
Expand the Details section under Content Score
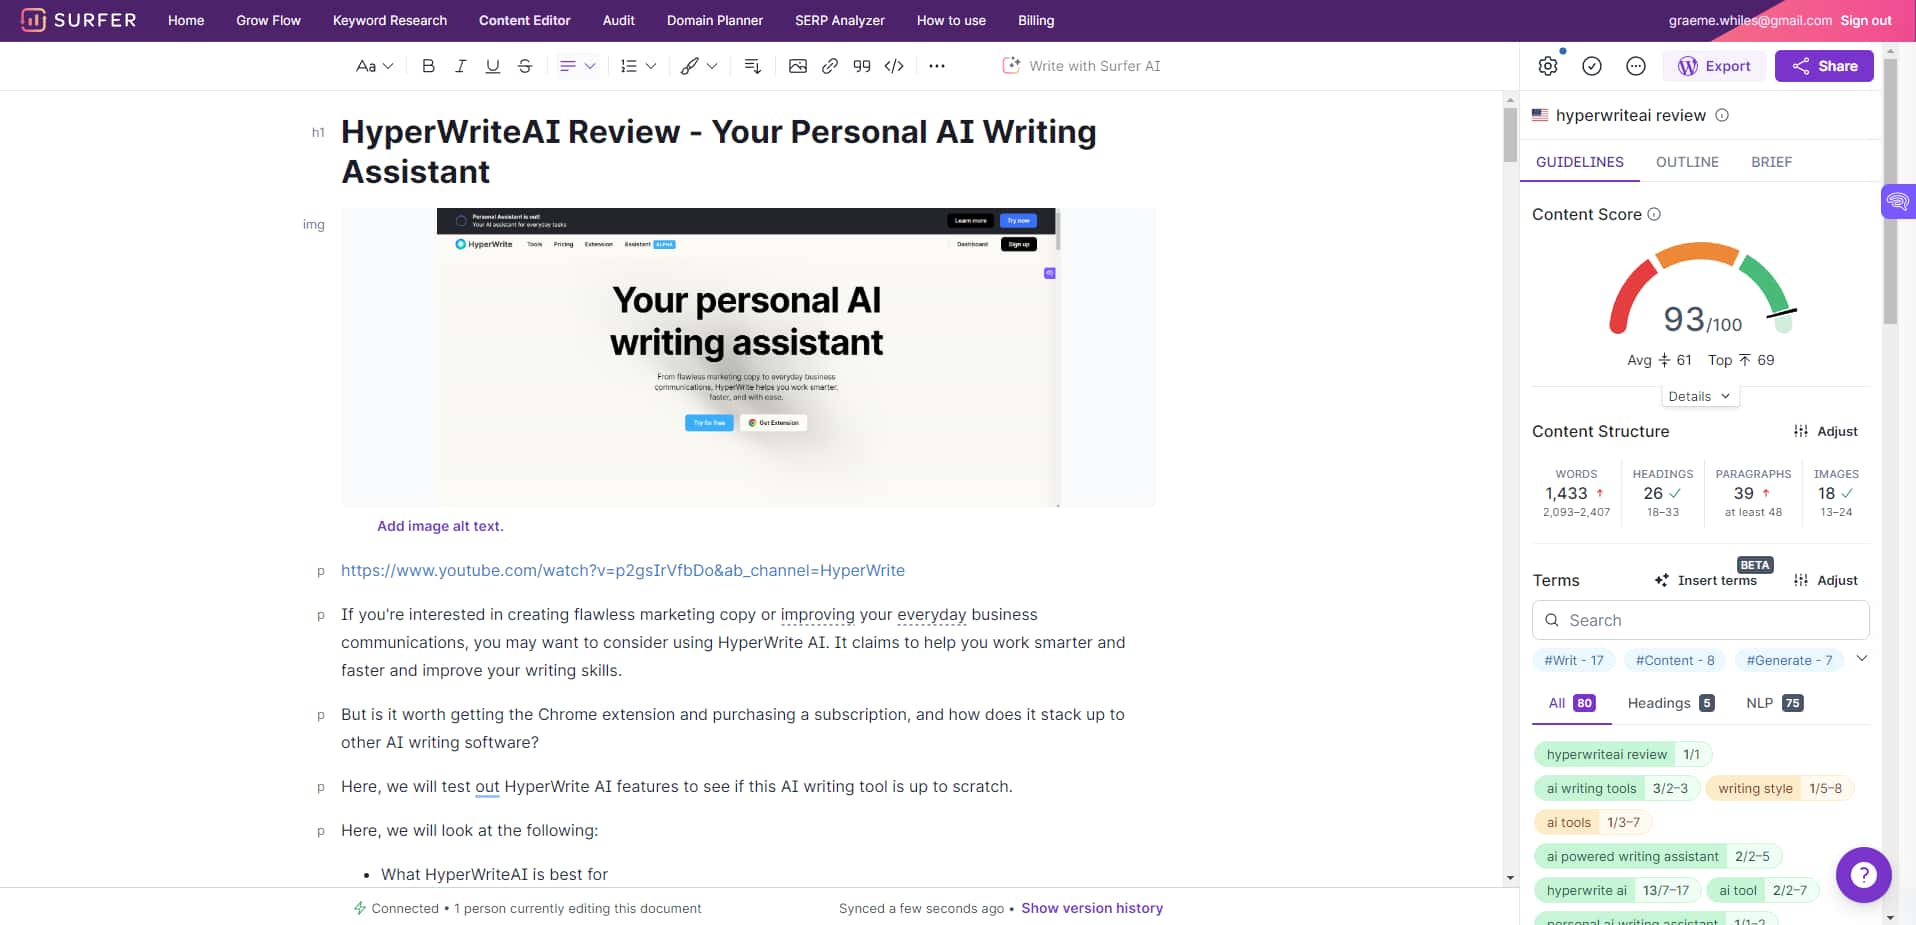tap(1699, 395)
